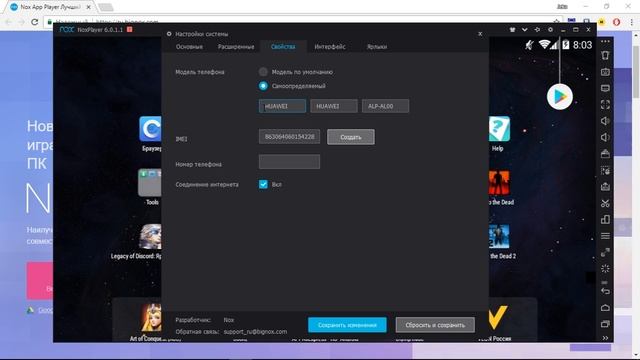Open the three-dots menu atop Nox sidebar
The image size is (640, 360).
(605, 42)
